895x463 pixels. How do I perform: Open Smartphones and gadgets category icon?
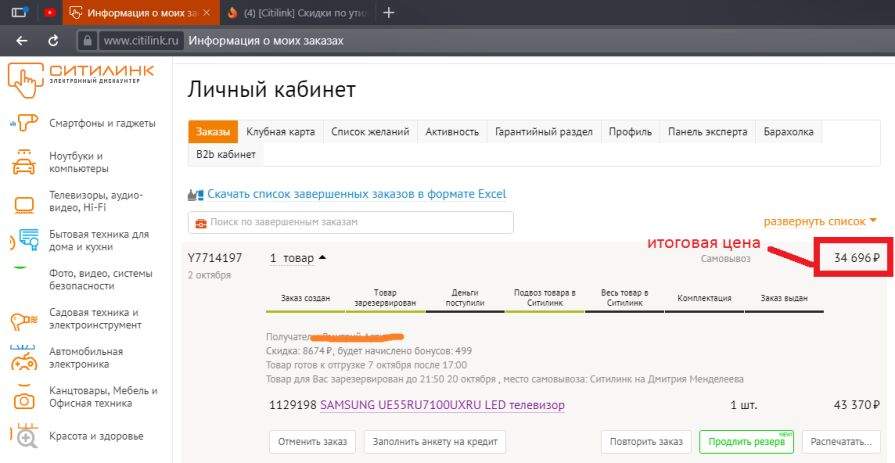tap(25, 123)
